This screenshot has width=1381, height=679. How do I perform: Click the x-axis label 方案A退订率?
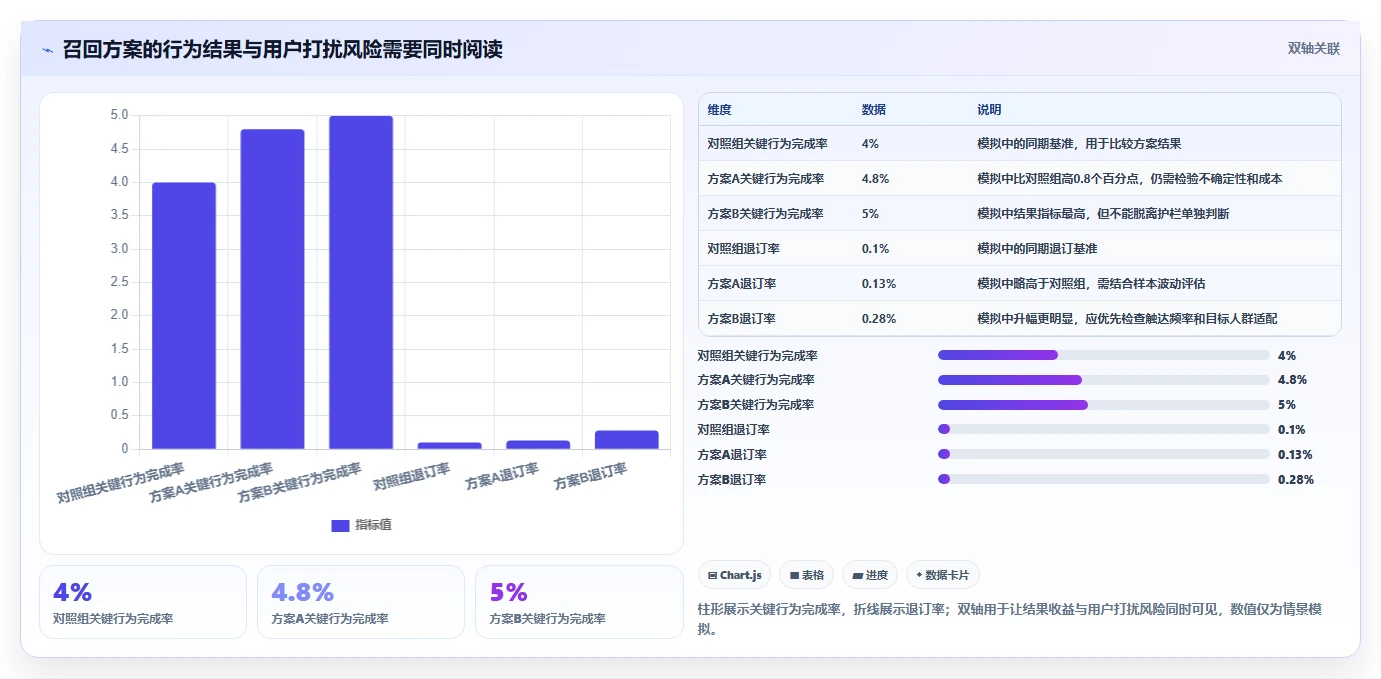click(x=502, y=475)
